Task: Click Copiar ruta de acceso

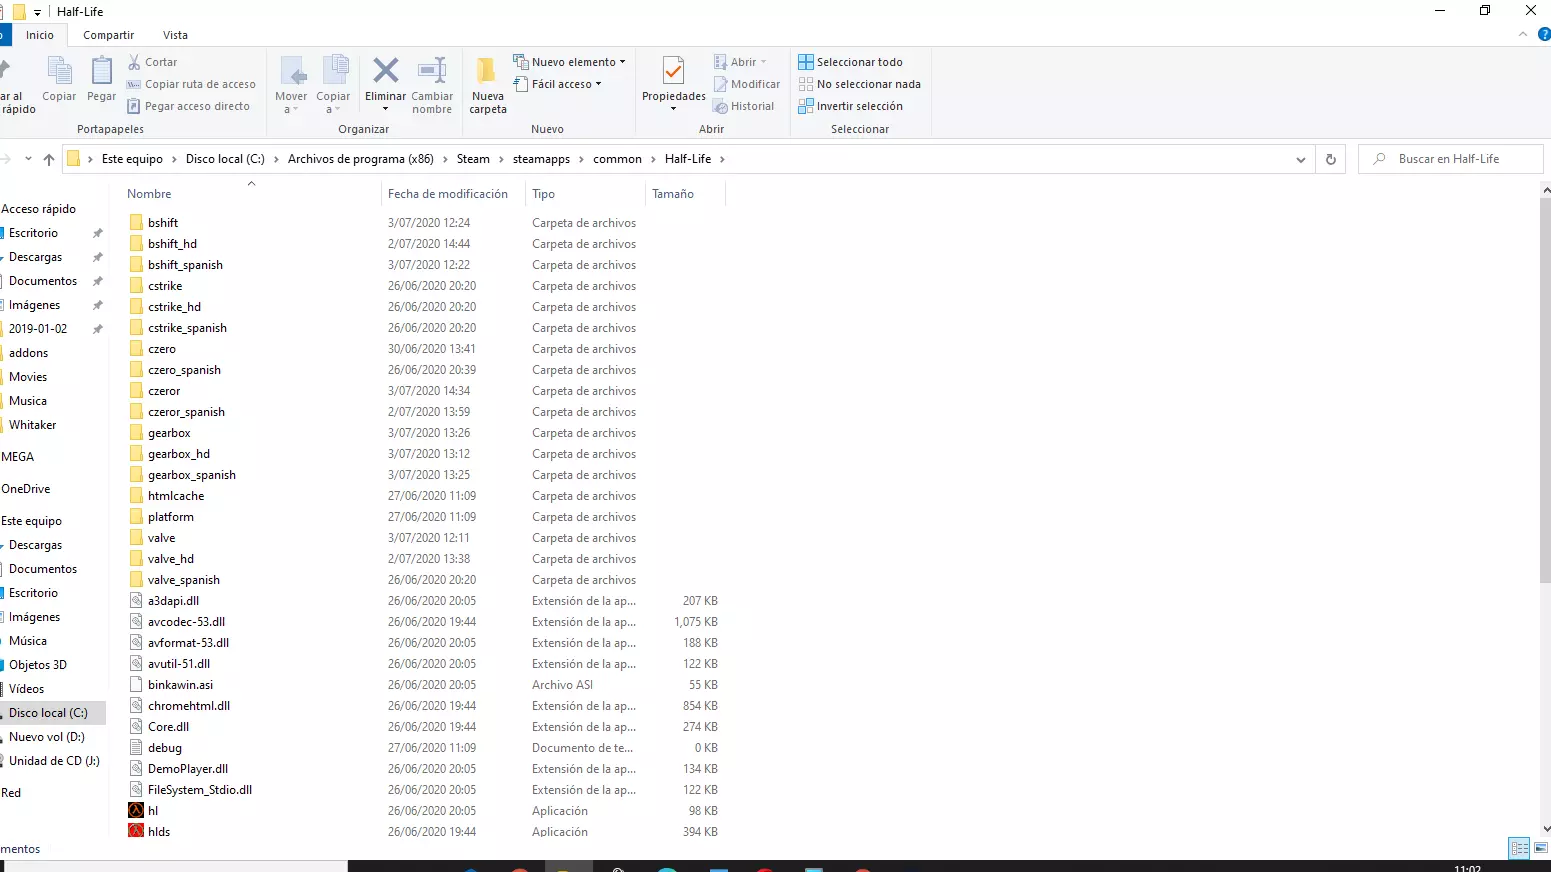Action: pos(191,84)
